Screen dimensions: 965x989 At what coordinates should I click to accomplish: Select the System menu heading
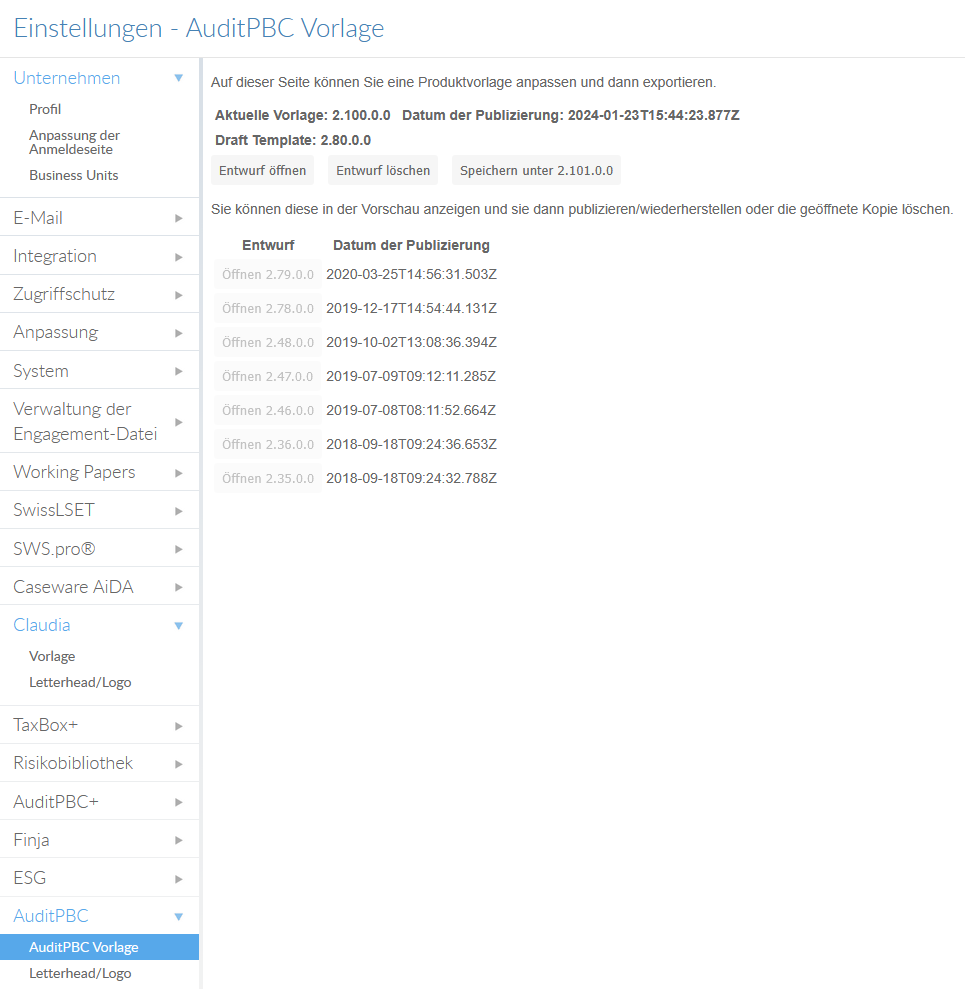click(x=41, y=371)
